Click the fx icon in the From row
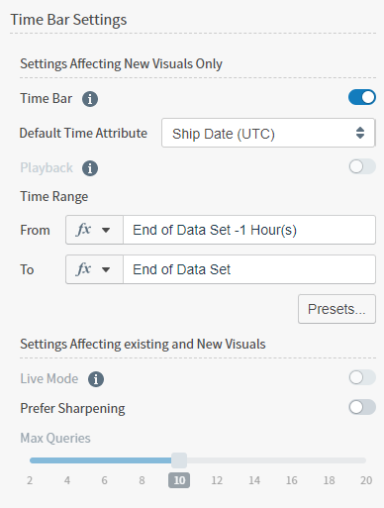Screen dimensions: 384x508 coord(83,230)
